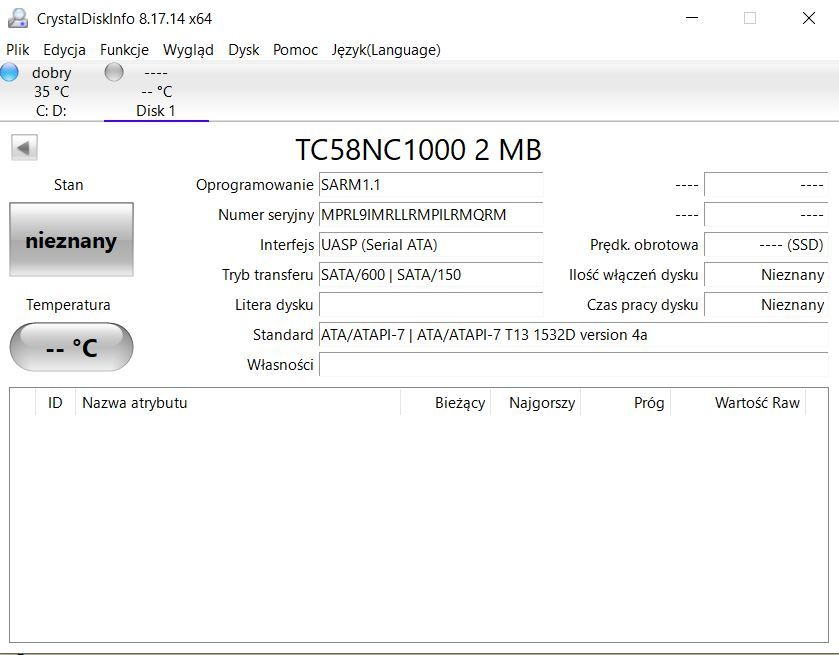Select the C: D: disk tab
Viewport: 839px width, 655px height.
coord(51,91)
